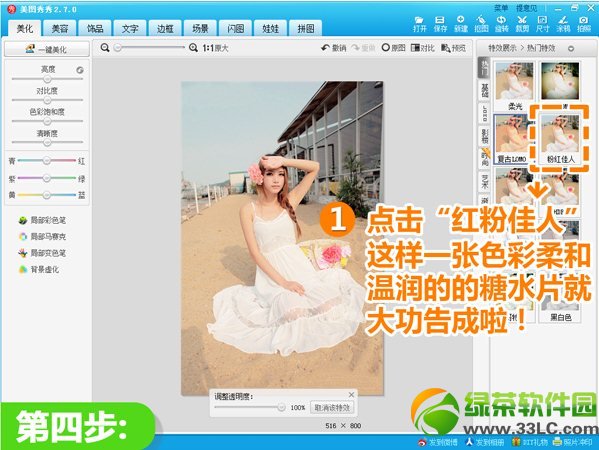This screenshot has width=599, height=450.
Task: Close the 调整透明度 popup
Action: [351, 395]
